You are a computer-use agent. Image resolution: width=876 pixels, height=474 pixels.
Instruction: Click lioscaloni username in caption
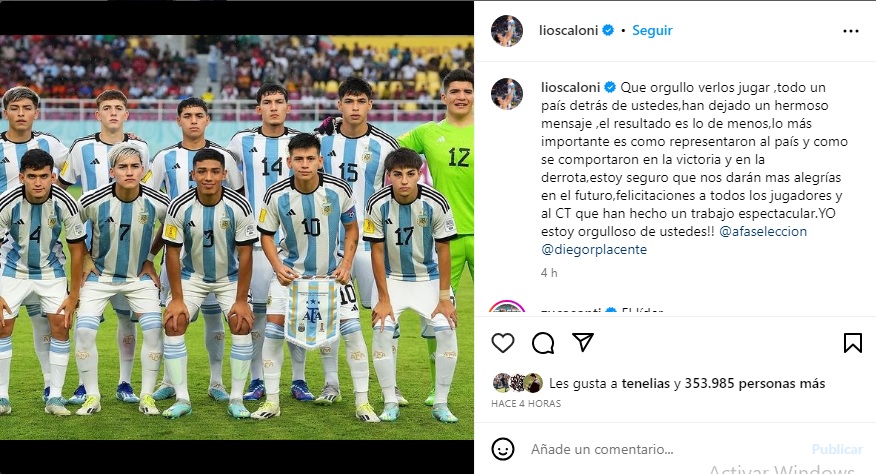tap(570, 87)
